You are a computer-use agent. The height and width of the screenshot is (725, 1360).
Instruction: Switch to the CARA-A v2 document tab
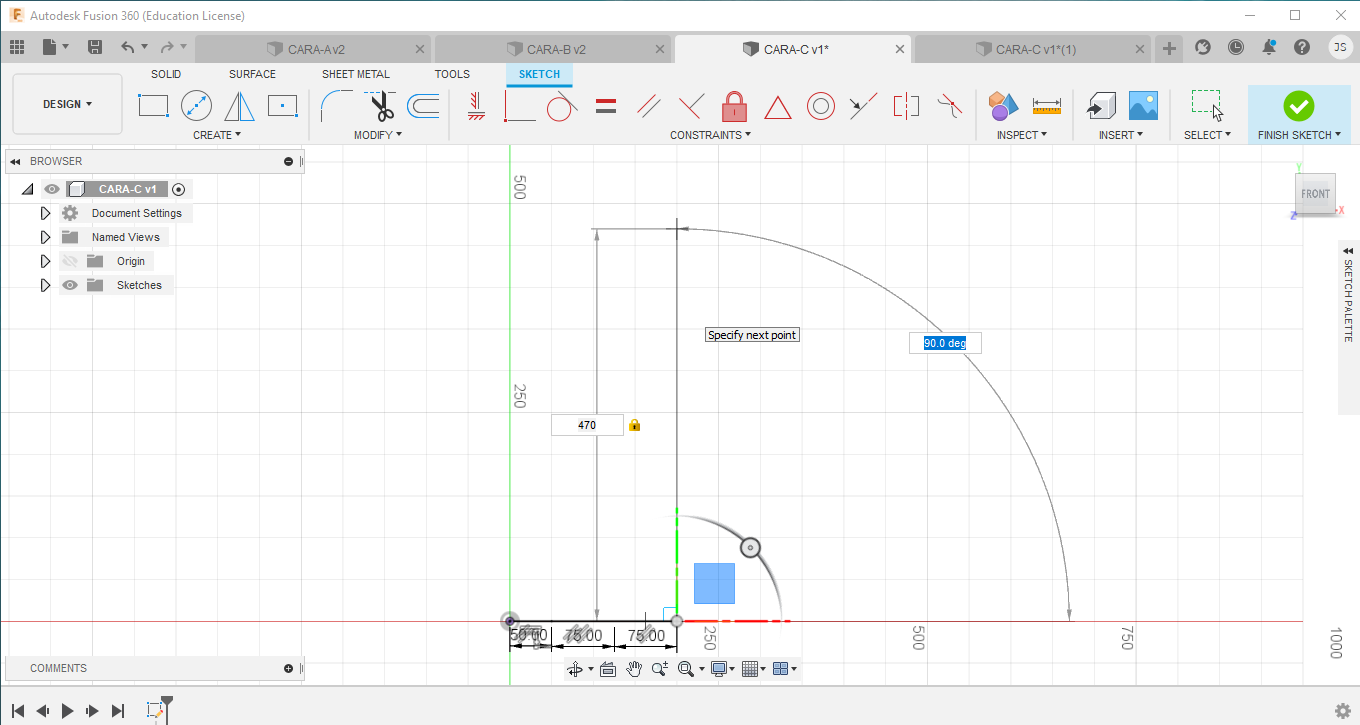tap(313, 48)
